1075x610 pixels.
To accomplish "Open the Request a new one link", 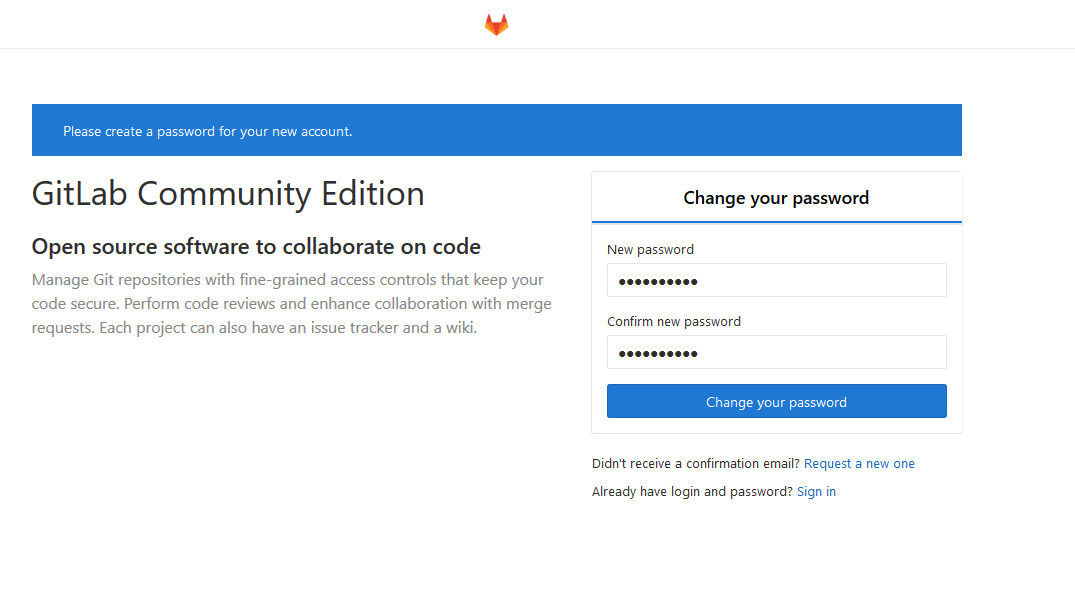I will pyautogui.click(x=859, y=464).
